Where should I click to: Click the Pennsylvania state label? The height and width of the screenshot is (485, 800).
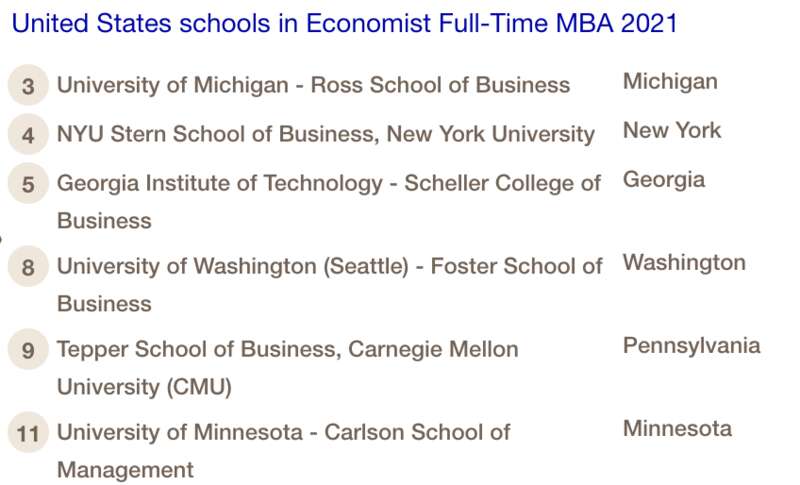(691, 346)
